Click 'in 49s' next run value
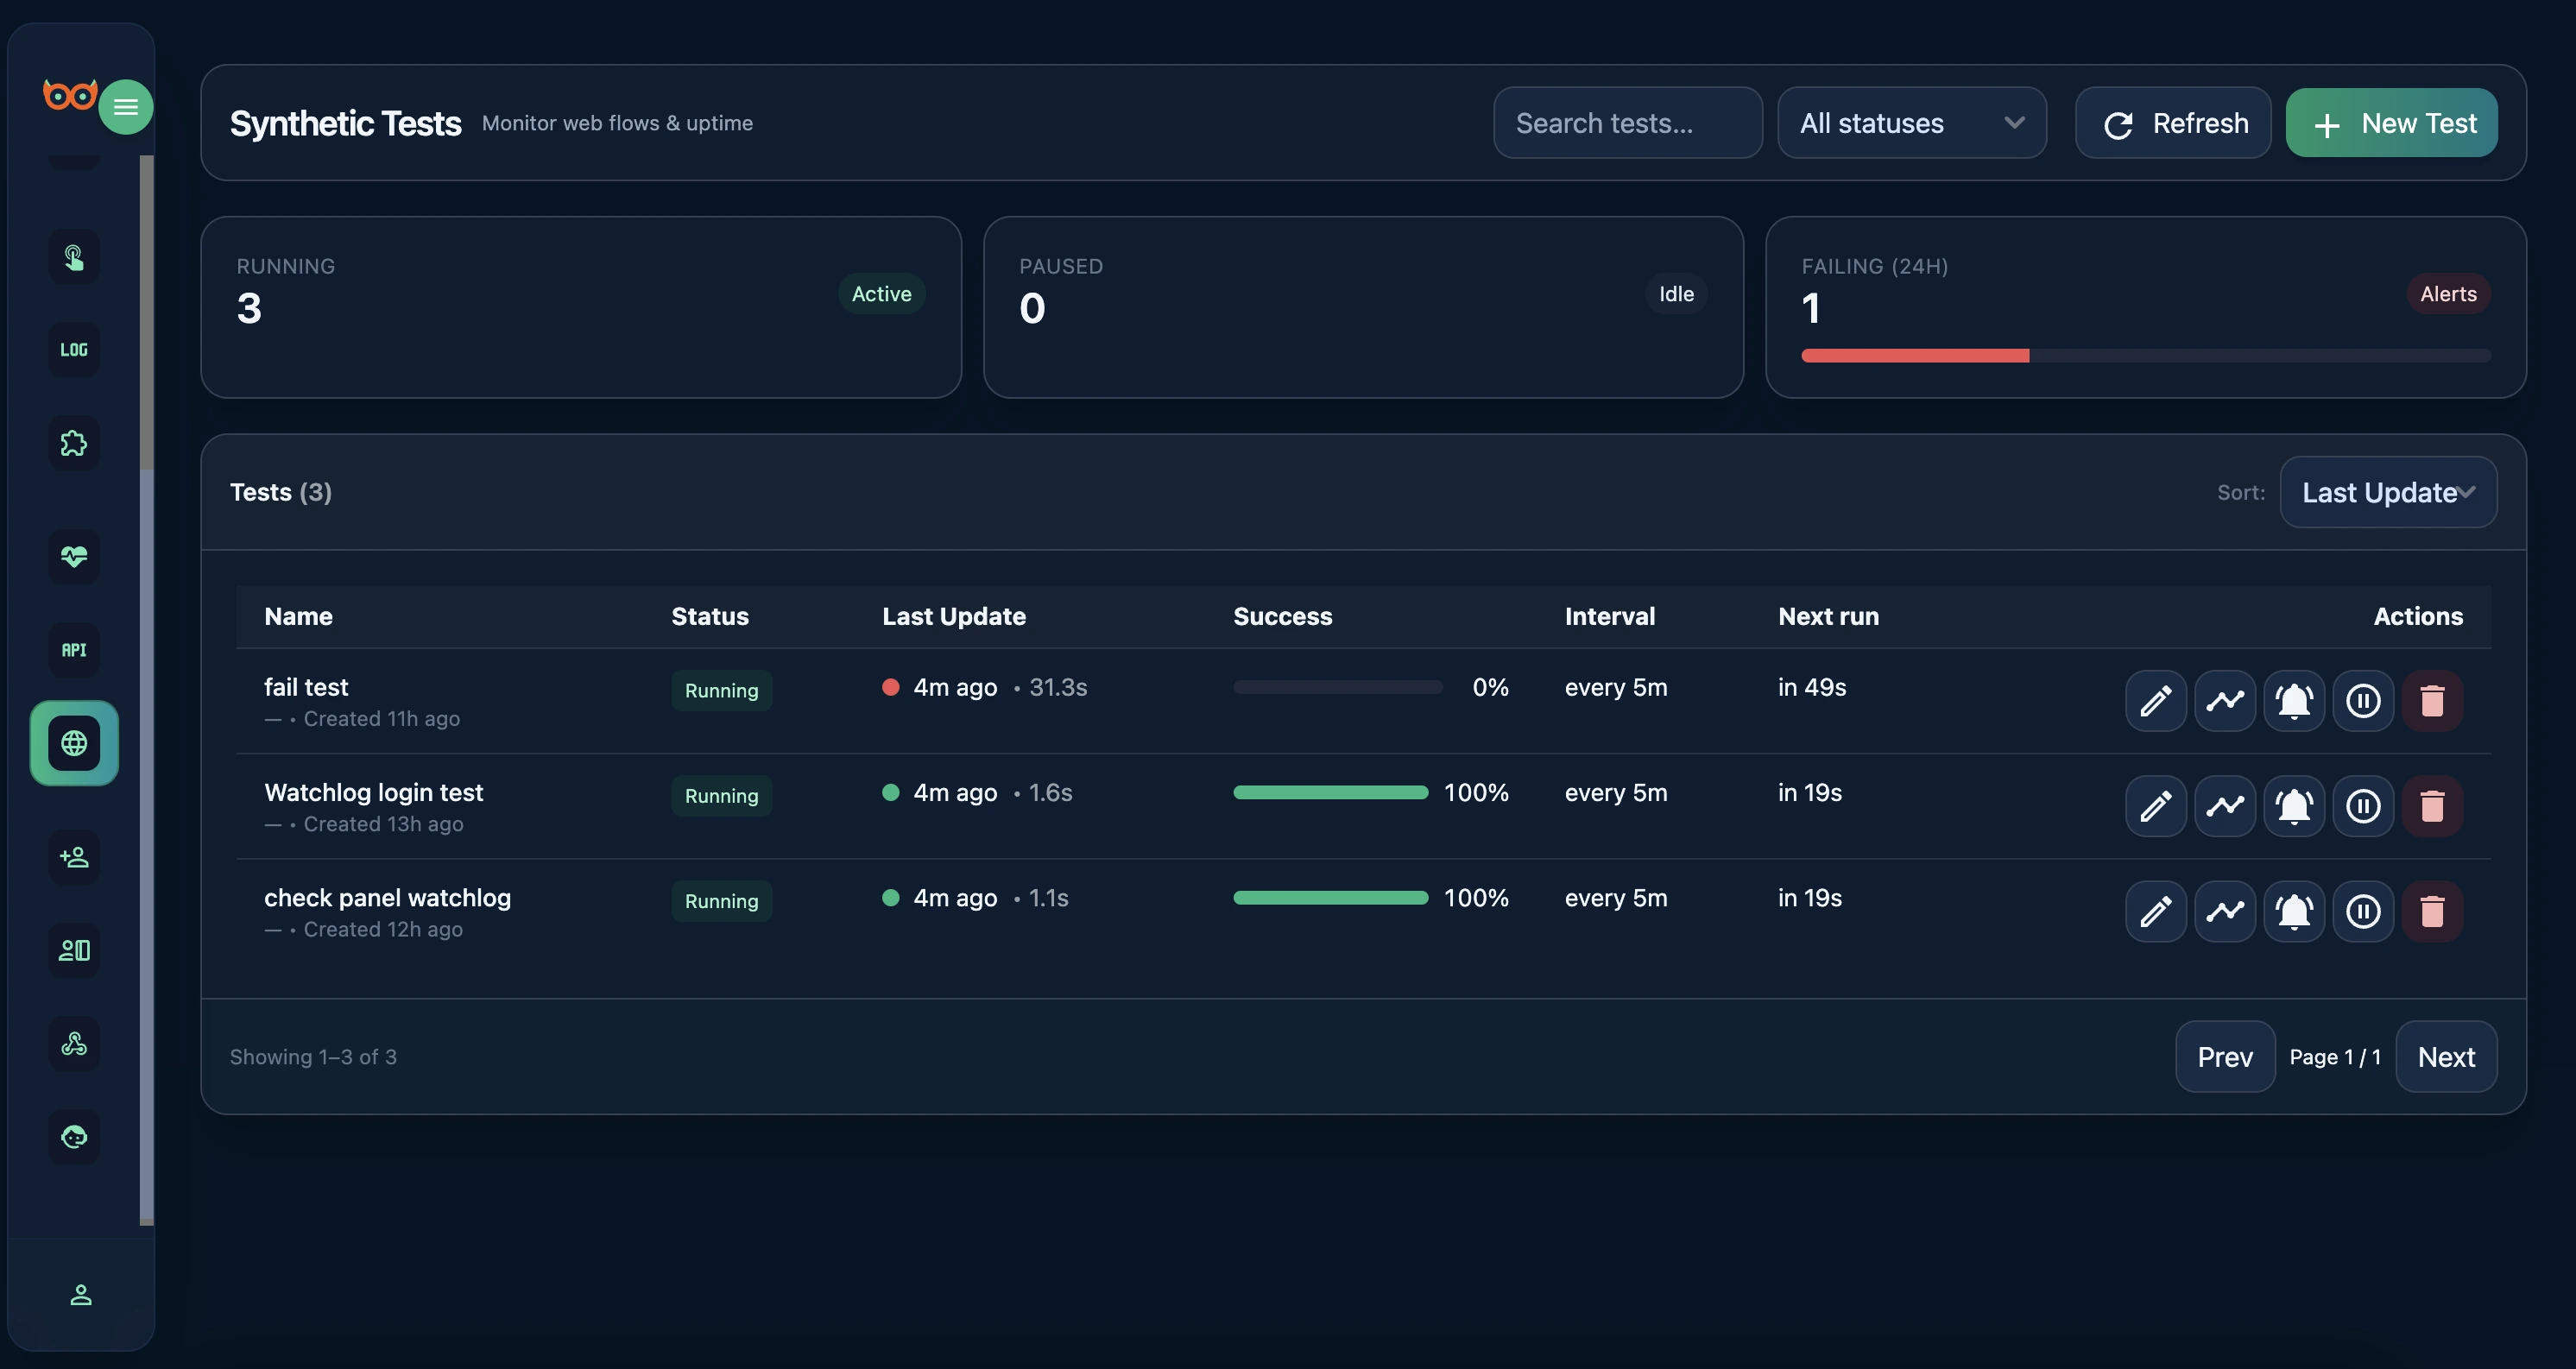Image resolution: width=2576 pixels, height=1369 pixels. pos(1812,687)
